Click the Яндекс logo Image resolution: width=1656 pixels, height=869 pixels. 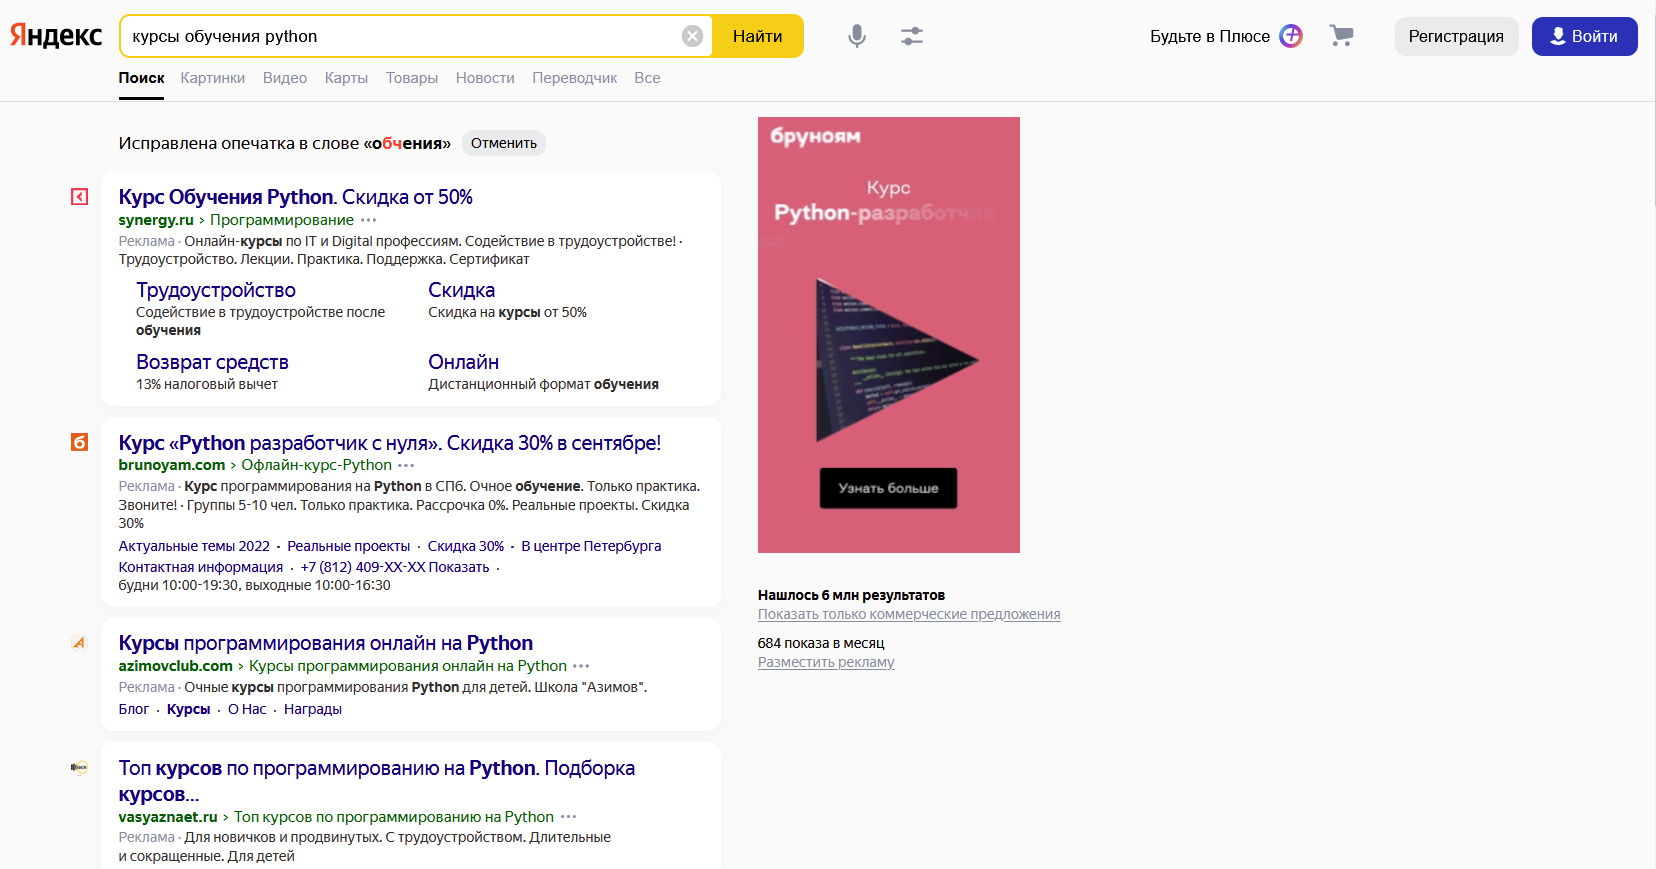56,36
